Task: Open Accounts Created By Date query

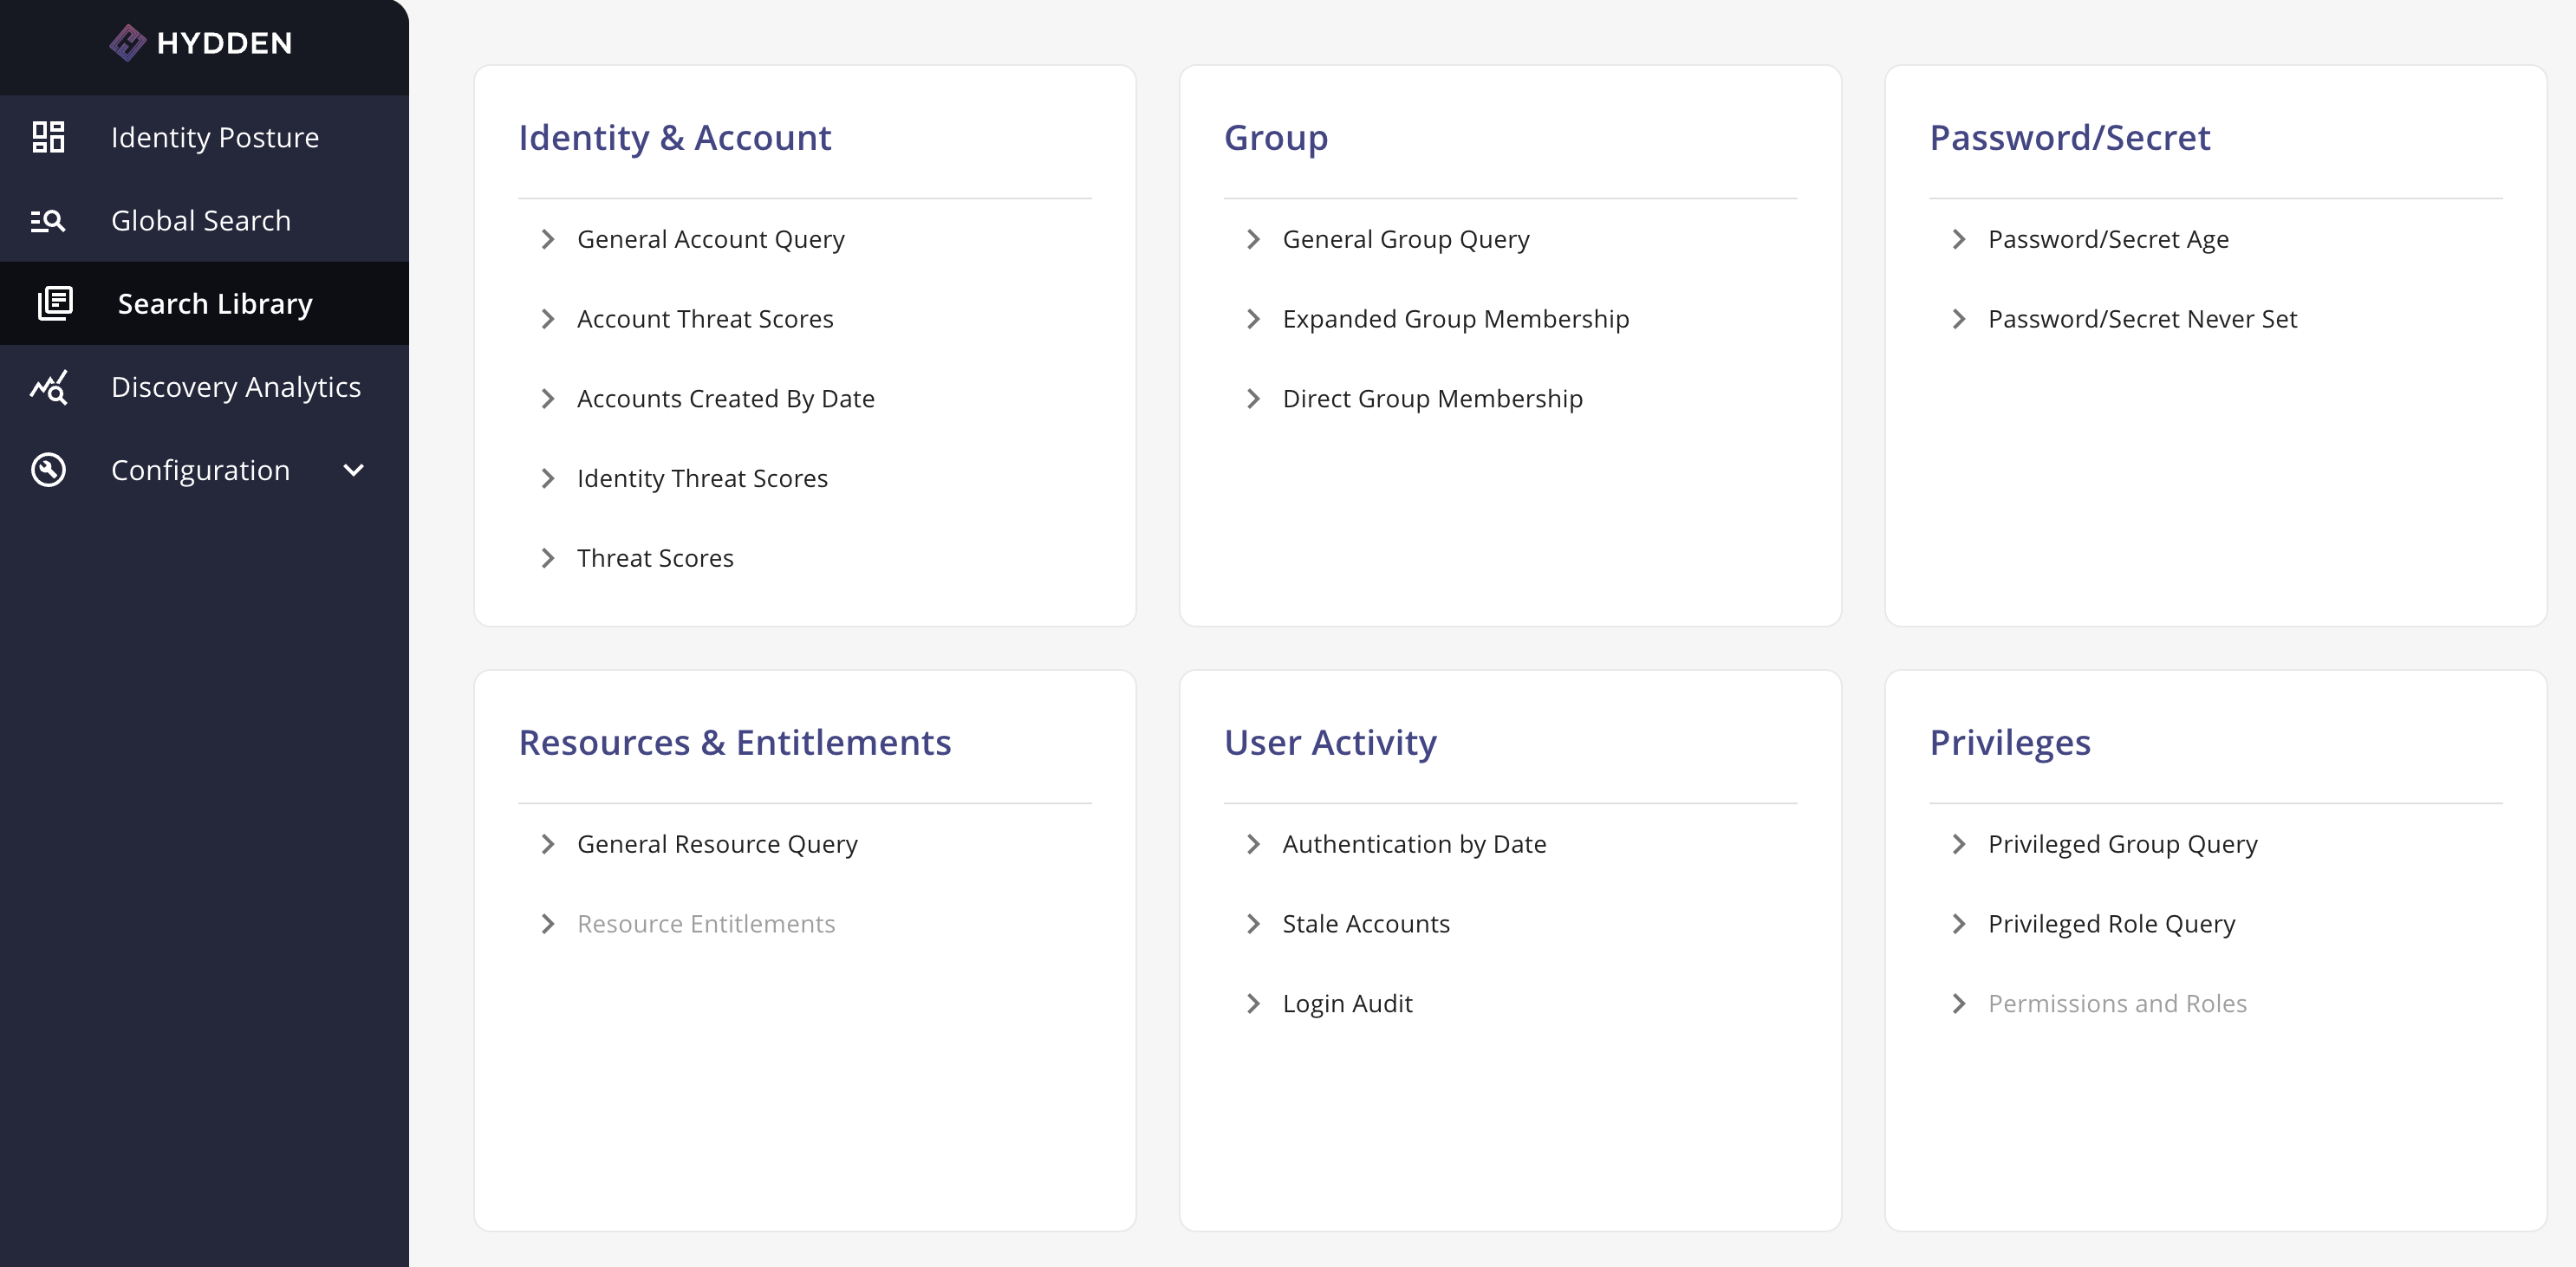Action: (x=726, y=399)
